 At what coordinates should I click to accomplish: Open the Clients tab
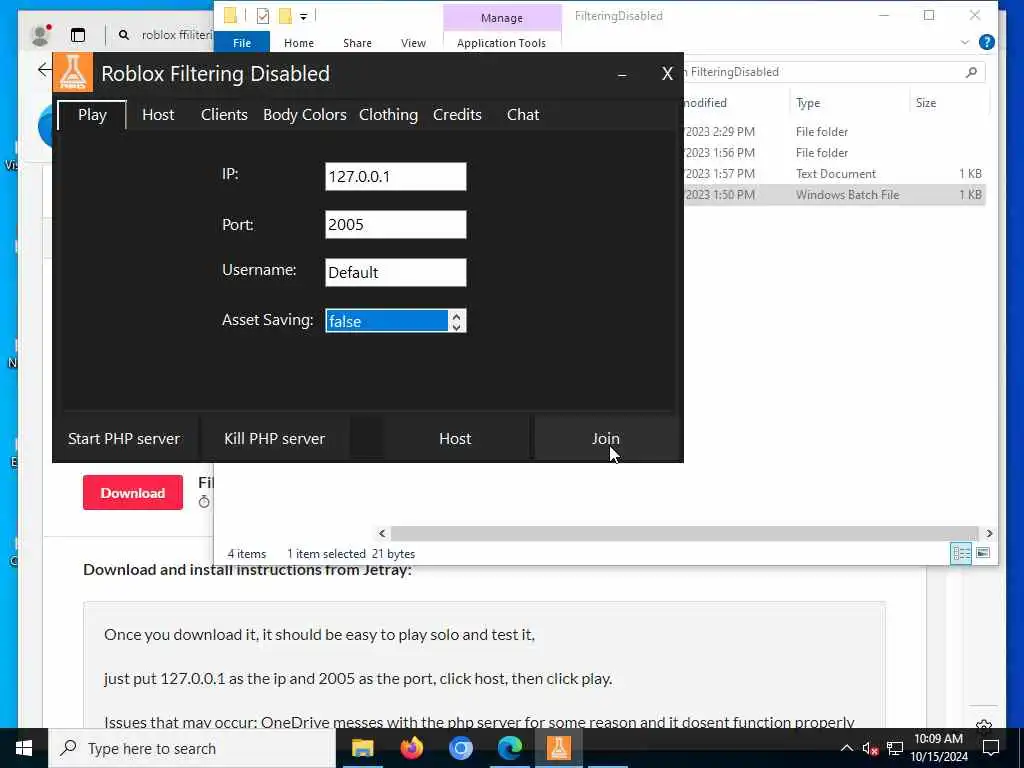[x=224, y=115]
